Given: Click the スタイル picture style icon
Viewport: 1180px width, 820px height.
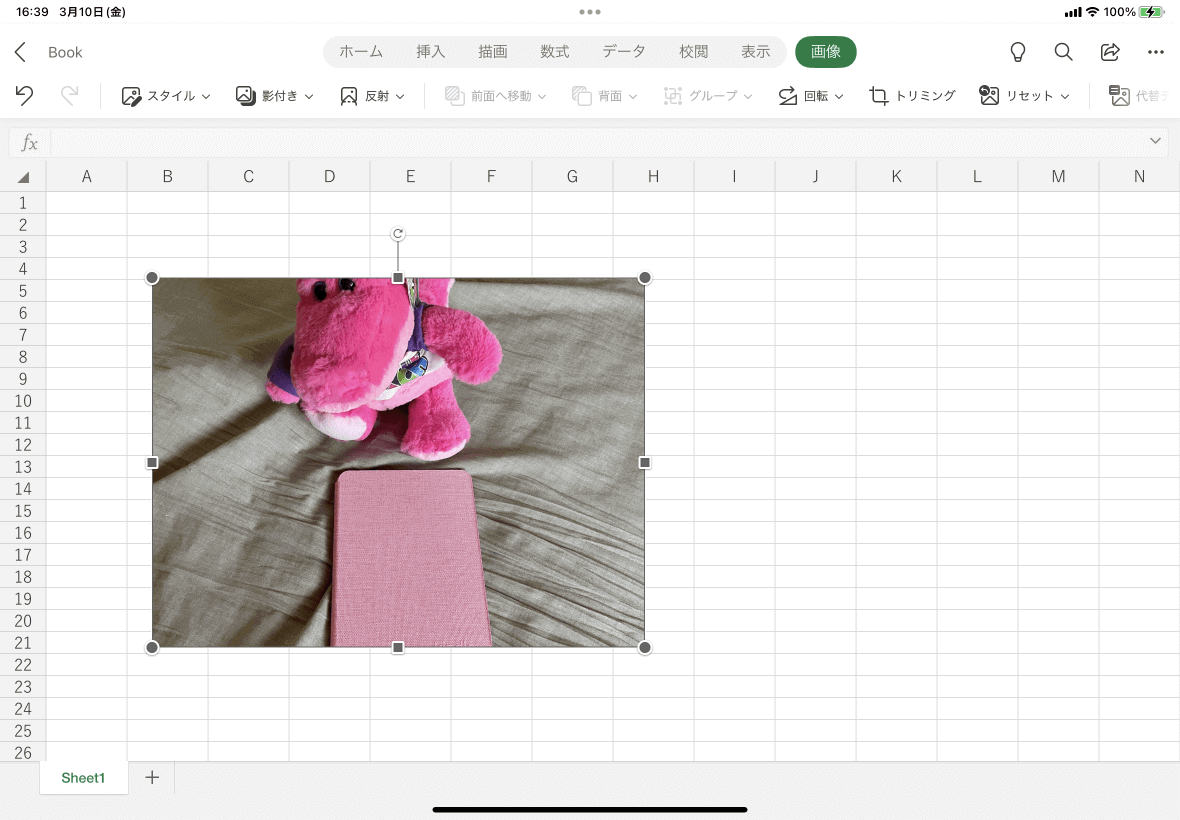Looking at the screenshot, I should pos(131,96).
